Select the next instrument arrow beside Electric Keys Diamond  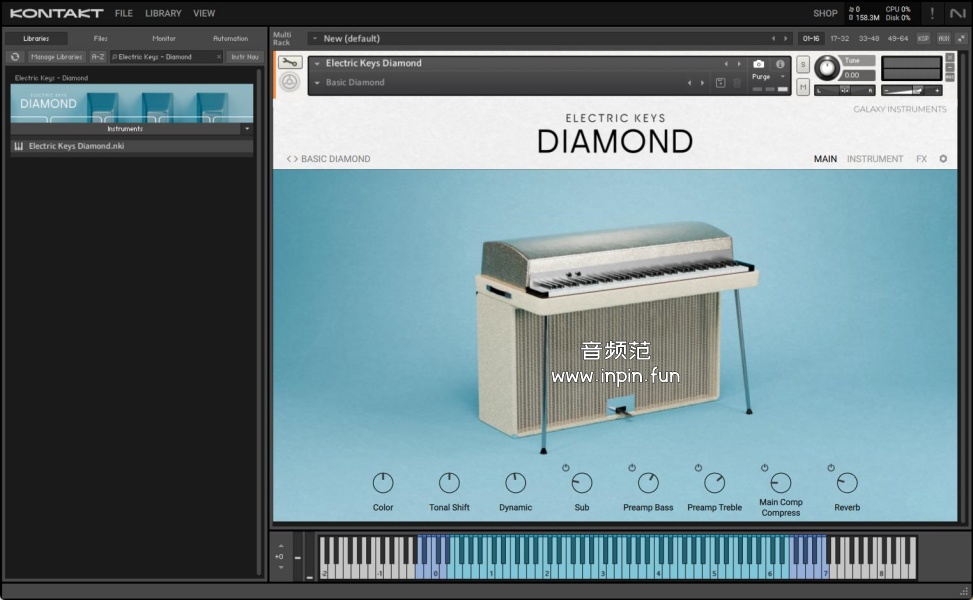pos(739,64)
